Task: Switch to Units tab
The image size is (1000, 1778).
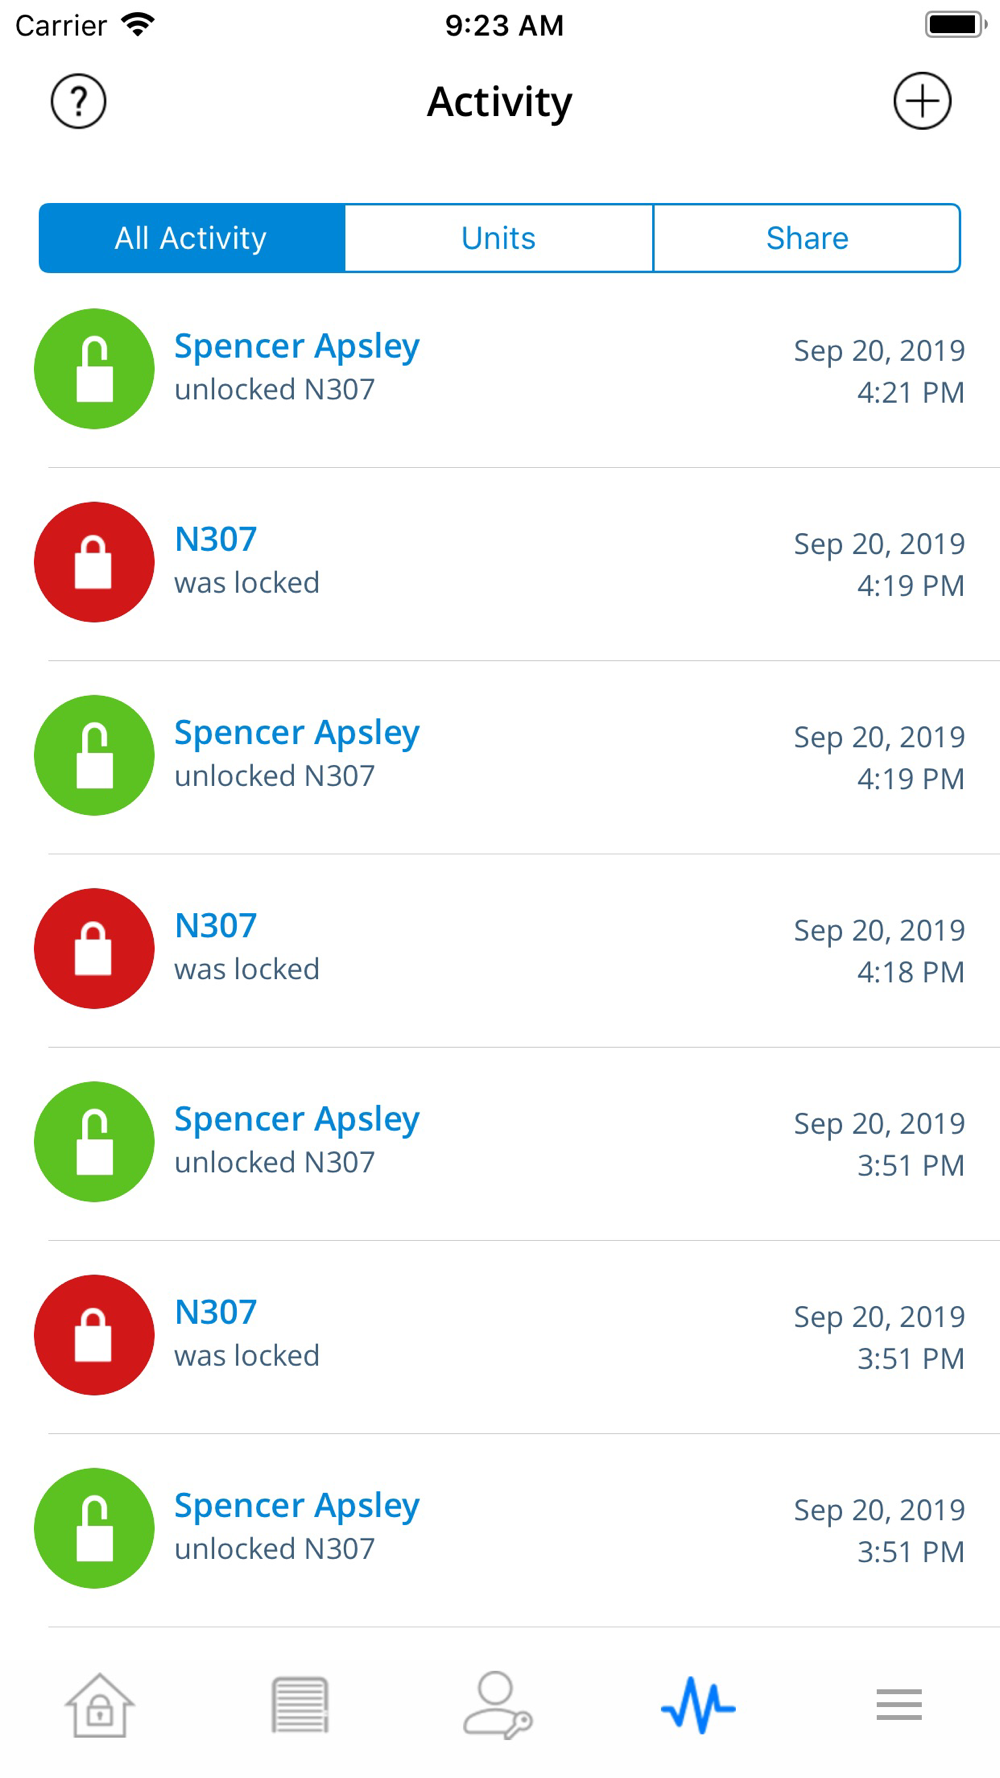Action: 498,238
